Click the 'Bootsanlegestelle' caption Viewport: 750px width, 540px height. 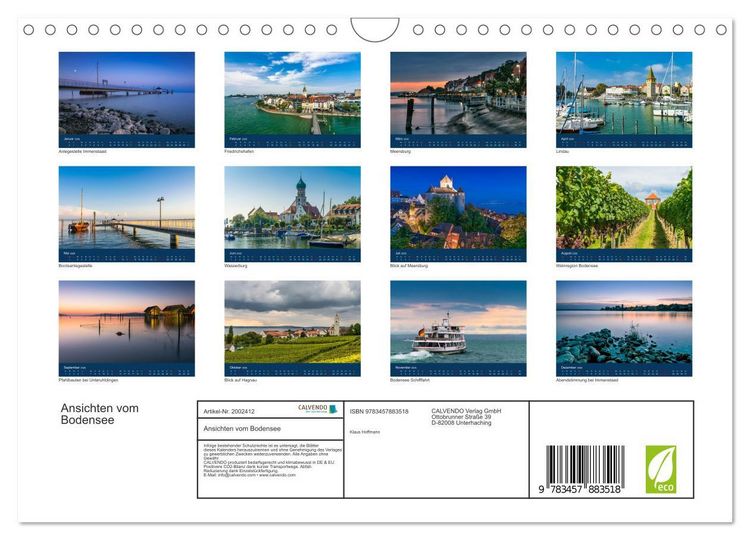coord(76,266)
